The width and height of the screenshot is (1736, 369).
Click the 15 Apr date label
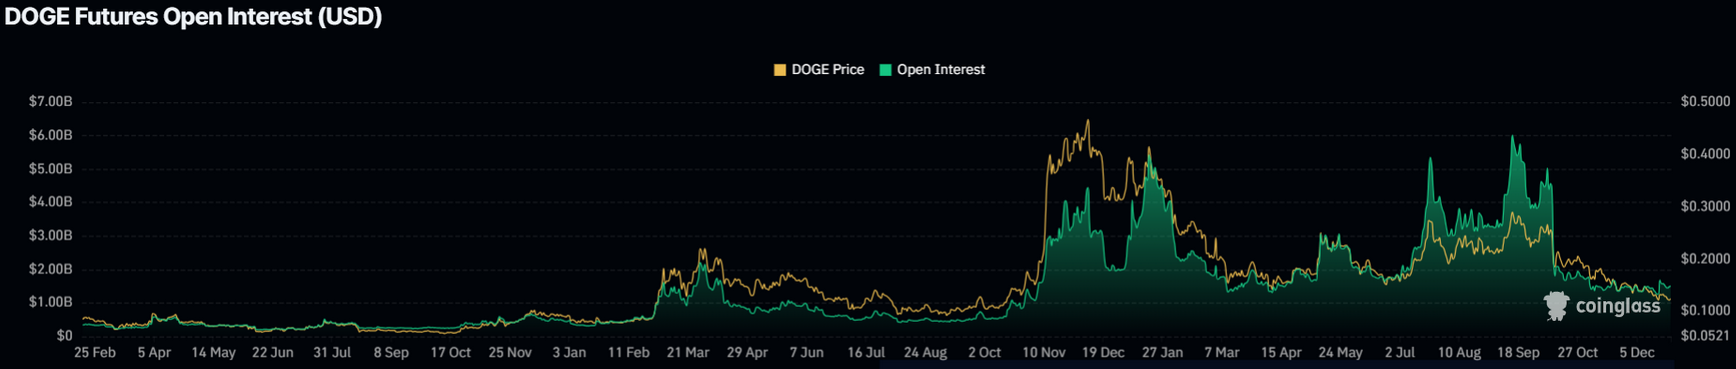1281,353
